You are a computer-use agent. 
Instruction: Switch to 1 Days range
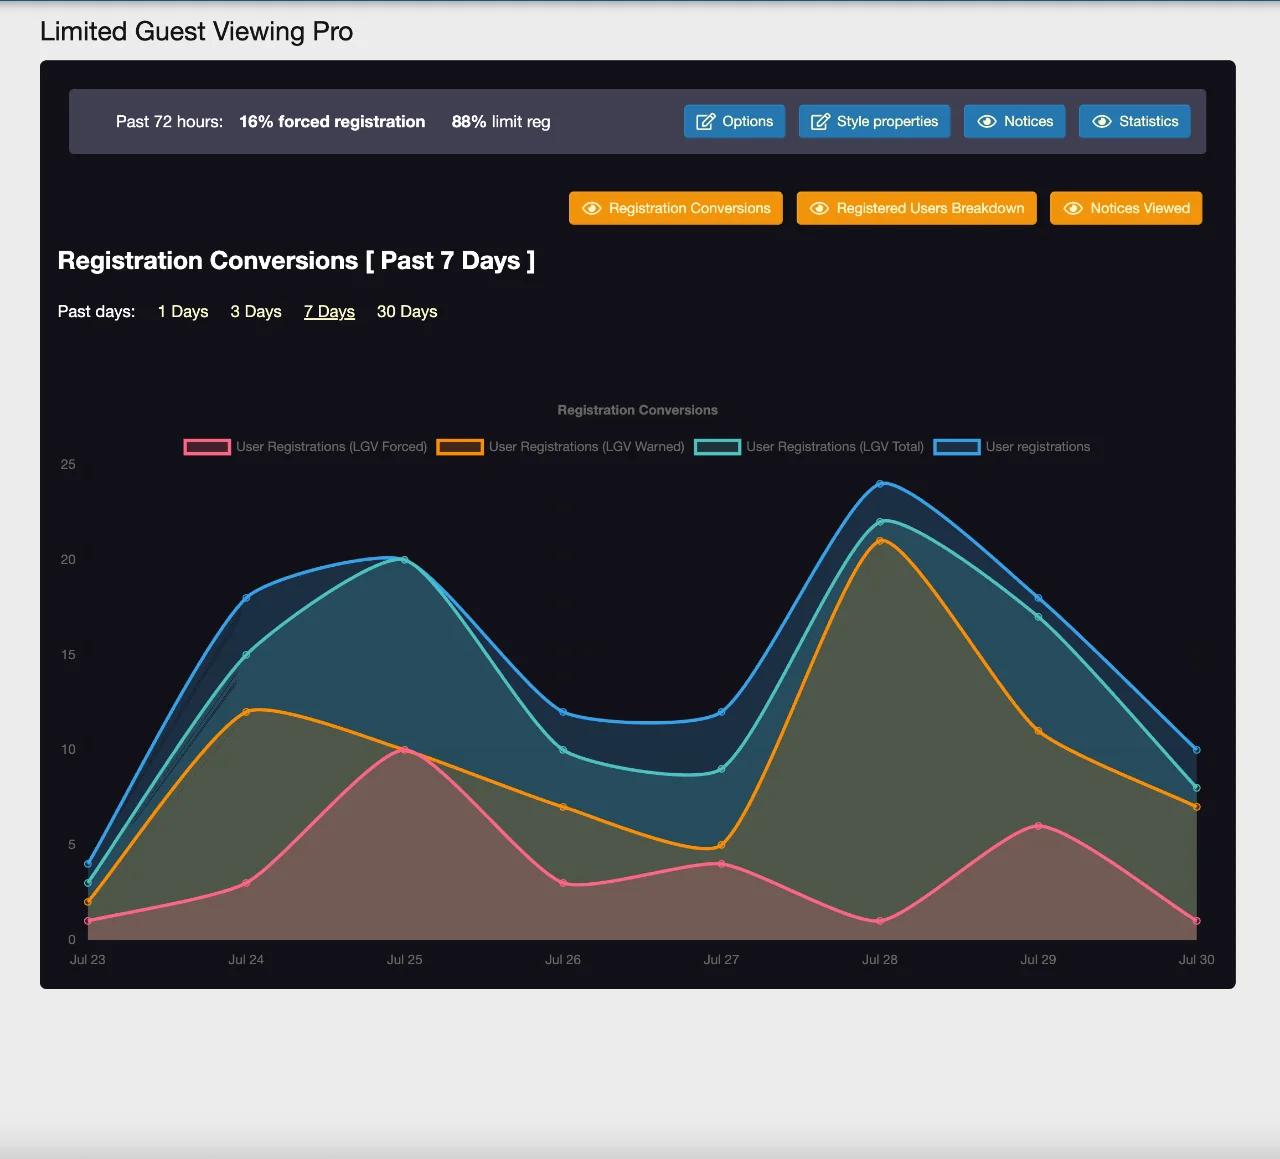click(183, 312)
